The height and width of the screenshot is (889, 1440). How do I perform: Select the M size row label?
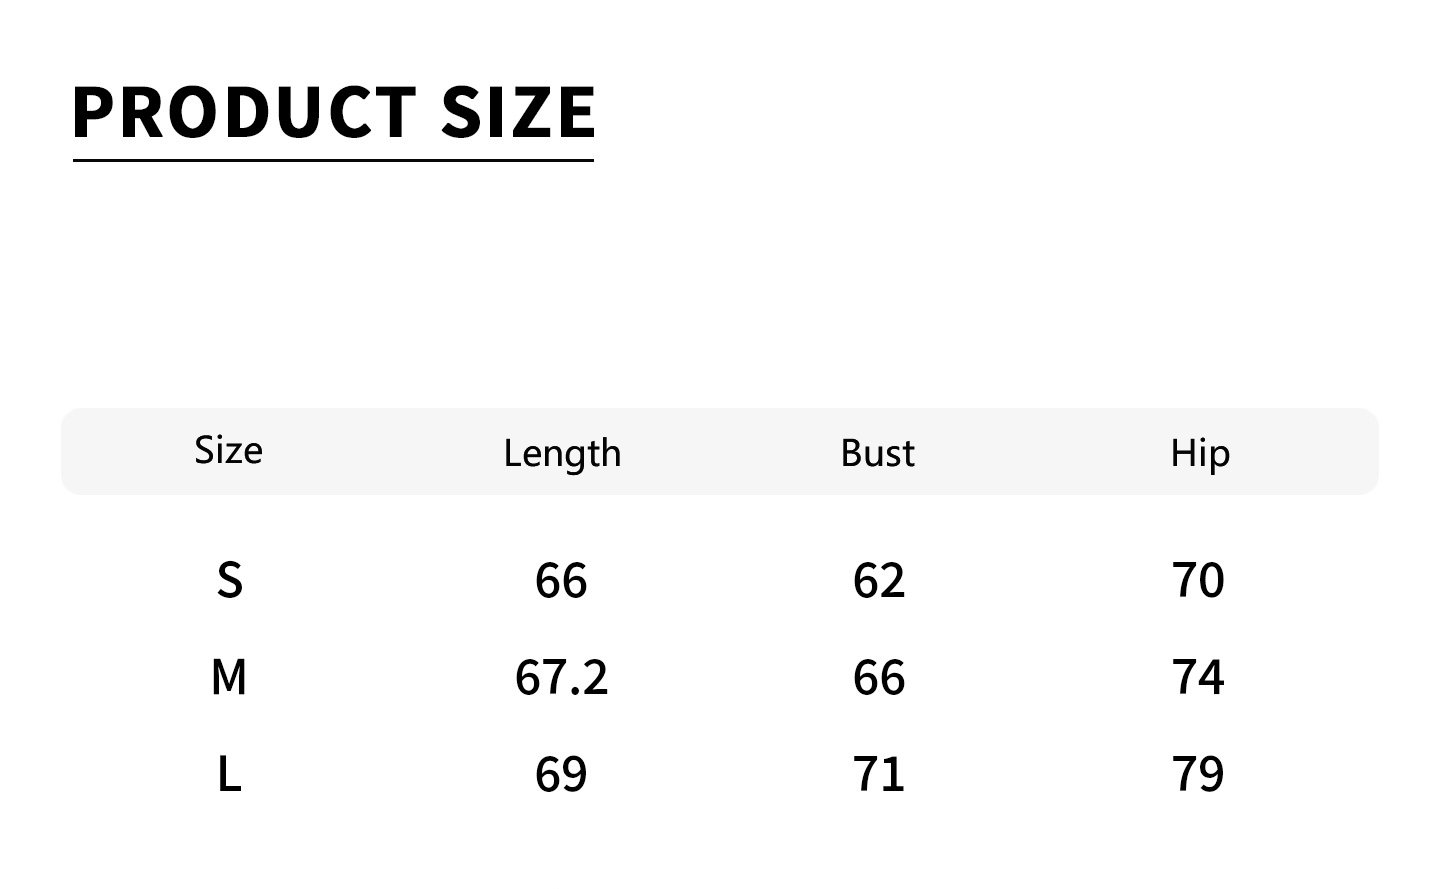(229, 677)
